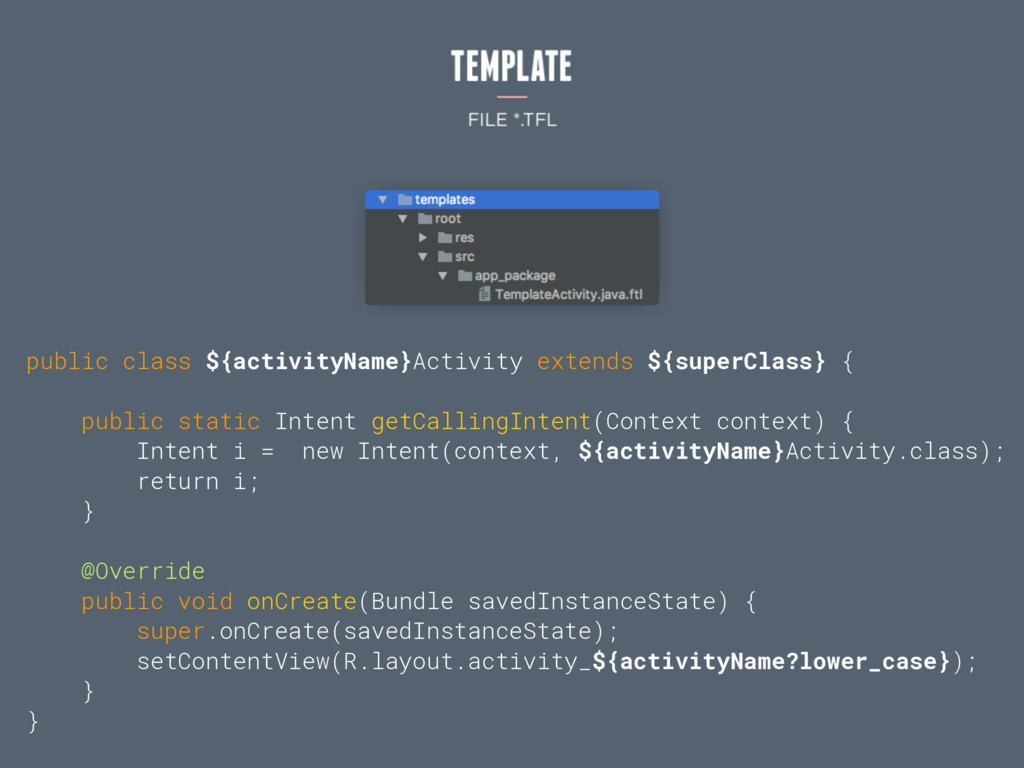Click ${superClass} variable in class declaration
Screen dimensions: 1024x768
click(737, 362)
